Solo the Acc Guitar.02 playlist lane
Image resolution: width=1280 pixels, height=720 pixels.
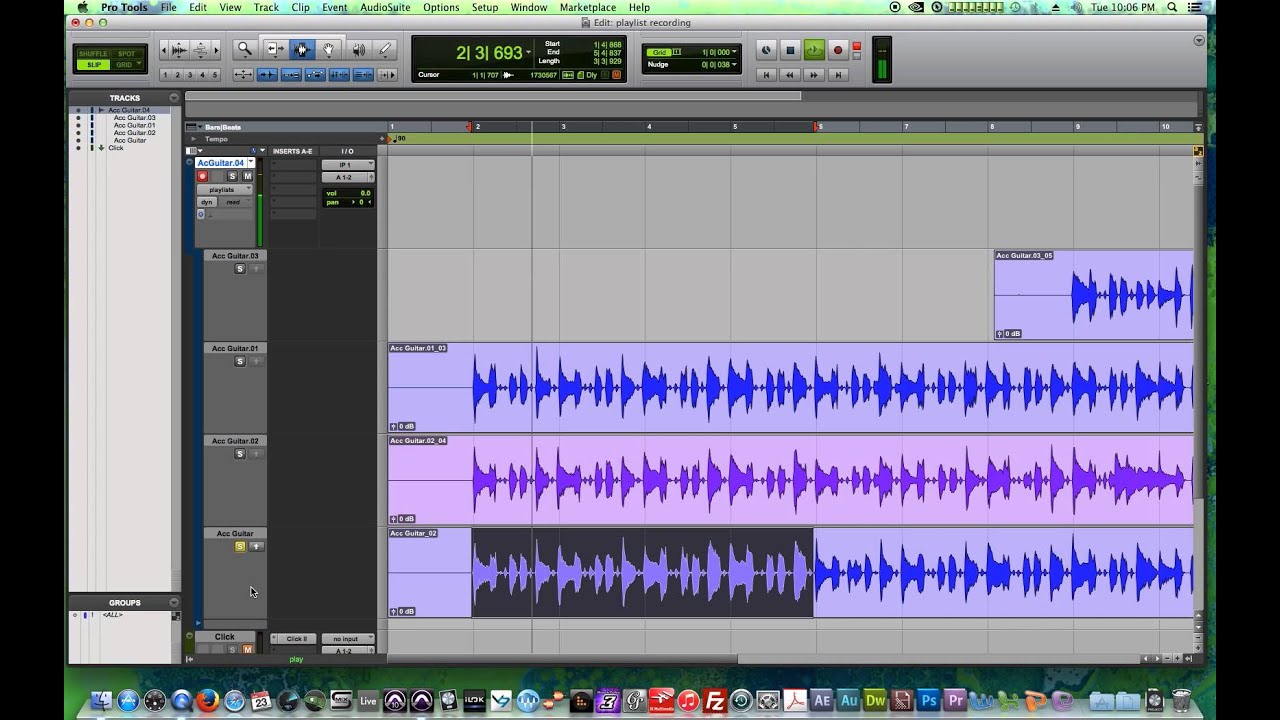pos(240,454)
